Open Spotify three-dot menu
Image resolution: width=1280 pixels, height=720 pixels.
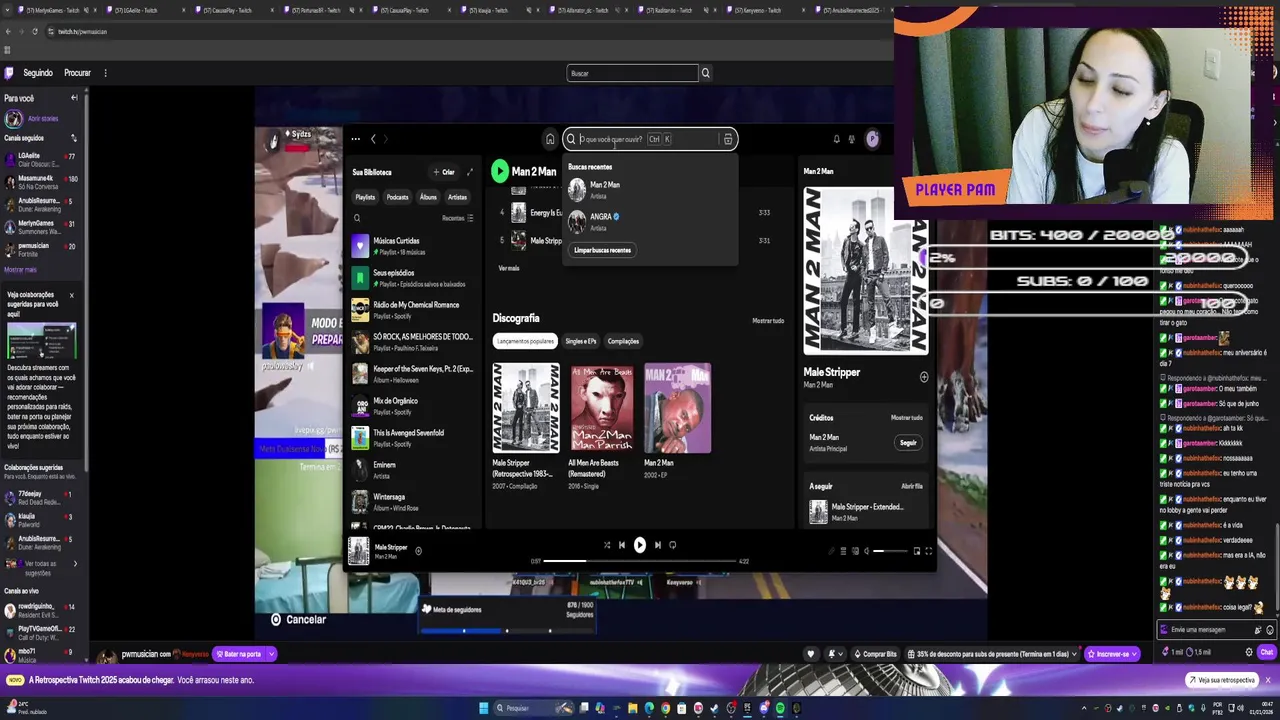[x=355, y=139]
